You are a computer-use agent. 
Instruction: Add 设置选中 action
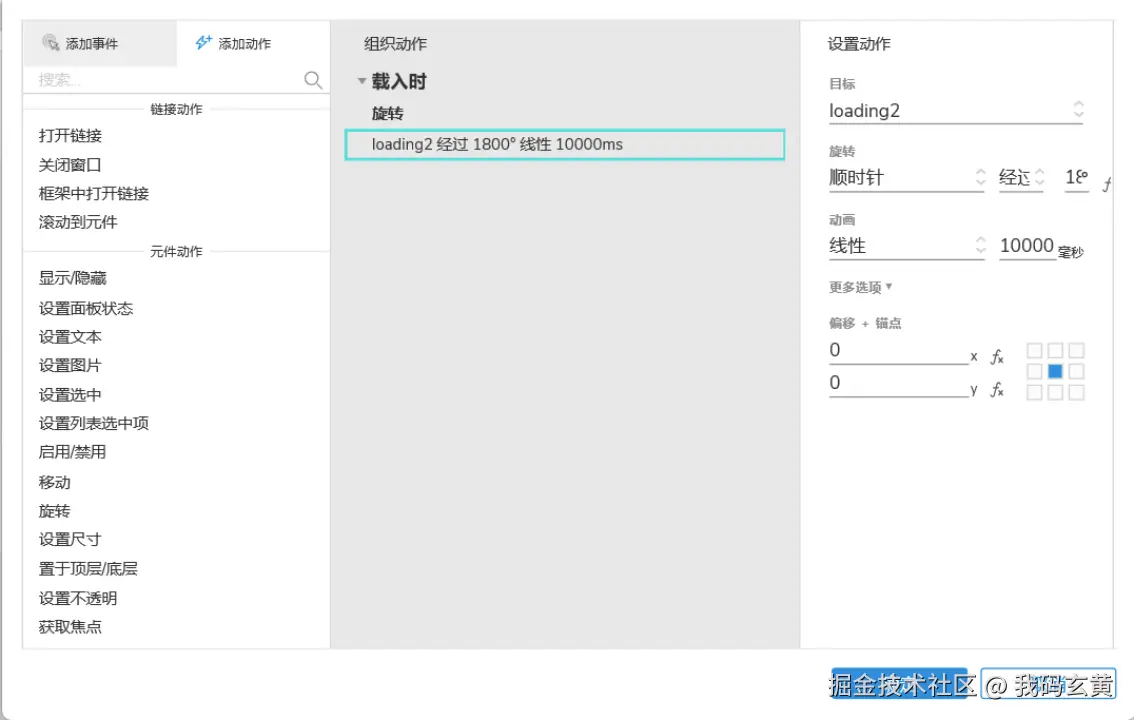point(70,395)
